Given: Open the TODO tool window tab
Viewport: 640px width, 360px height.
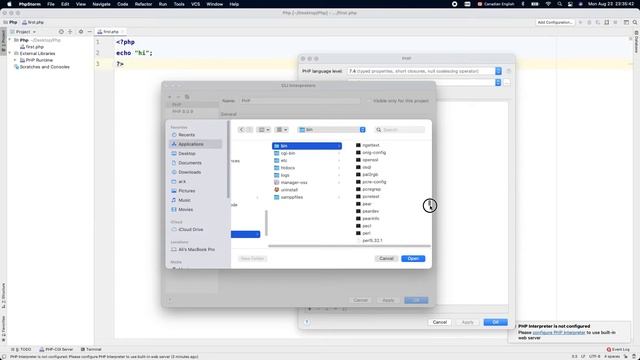Looking at the screenshot, I should pos(22,349).
